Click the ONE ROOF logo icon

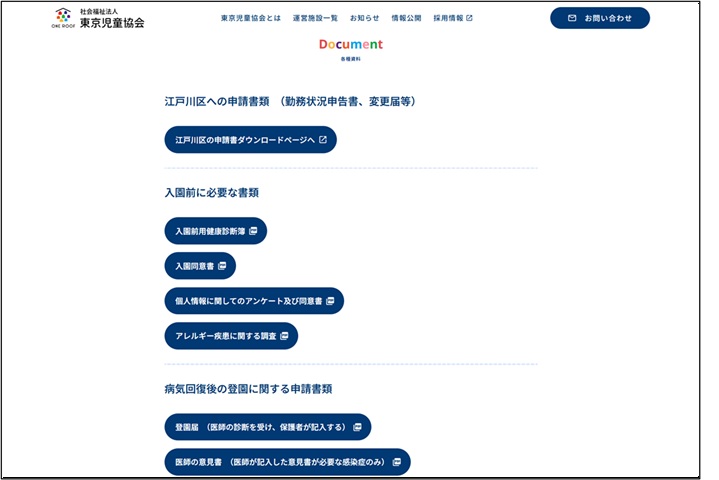63,17
